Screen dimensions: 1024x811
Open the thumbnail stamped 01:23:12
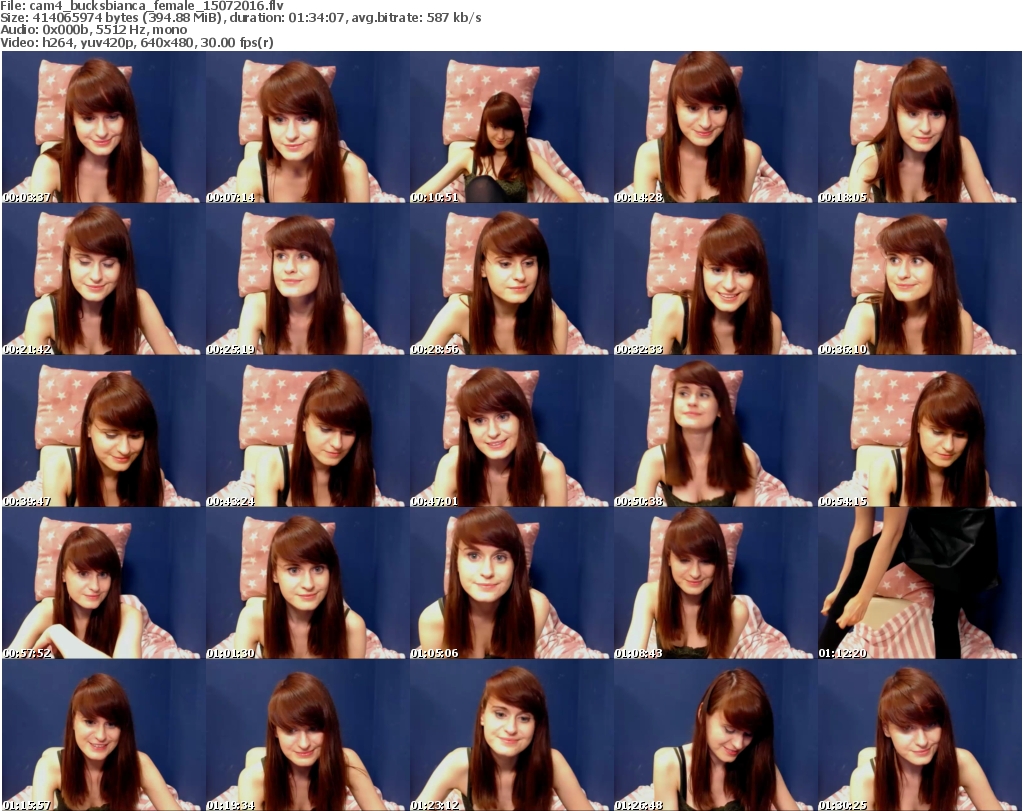click(x=511, y=735)
